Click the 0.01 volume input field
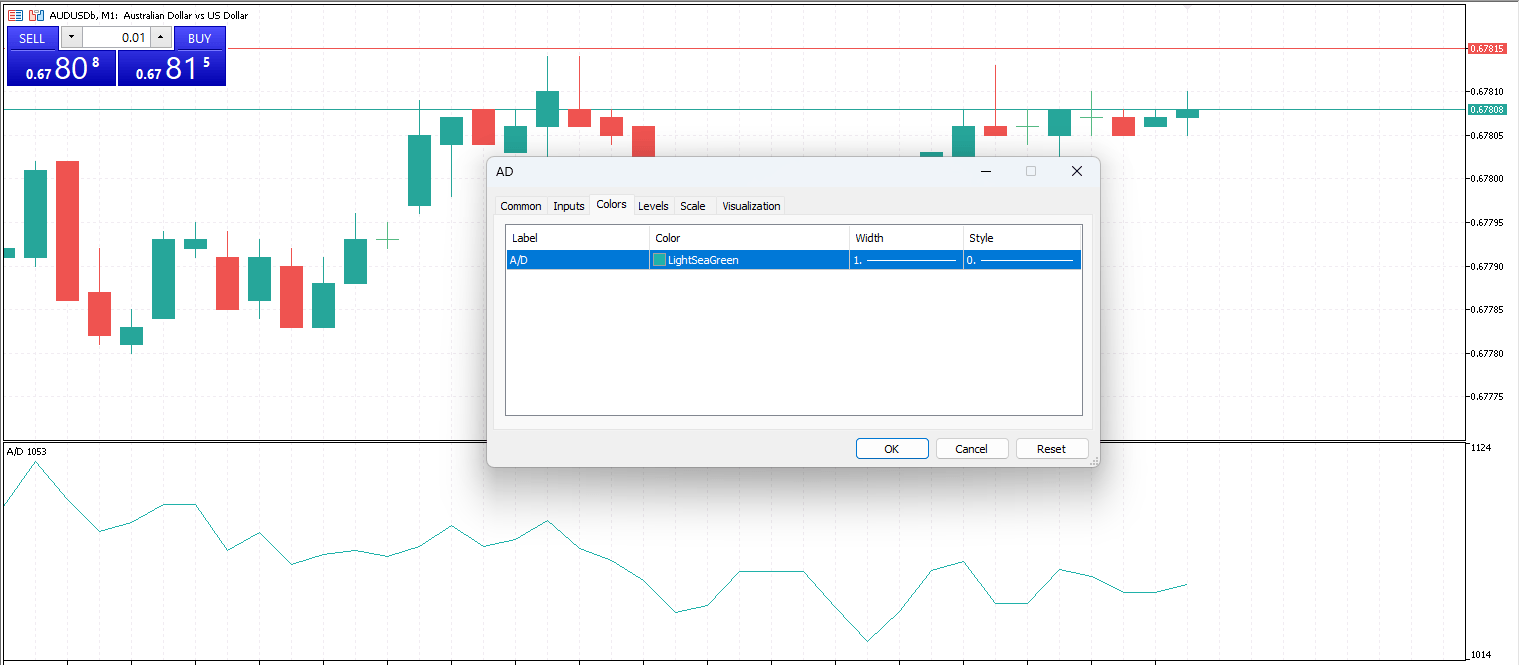Screen dimensions: 1519x665 coord(116,38)
